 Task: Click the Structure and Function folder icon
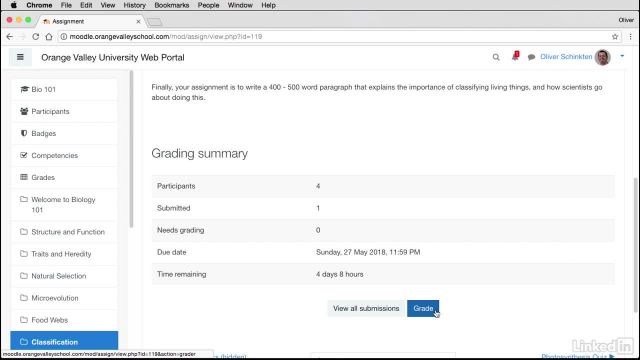tap(24, 231)
